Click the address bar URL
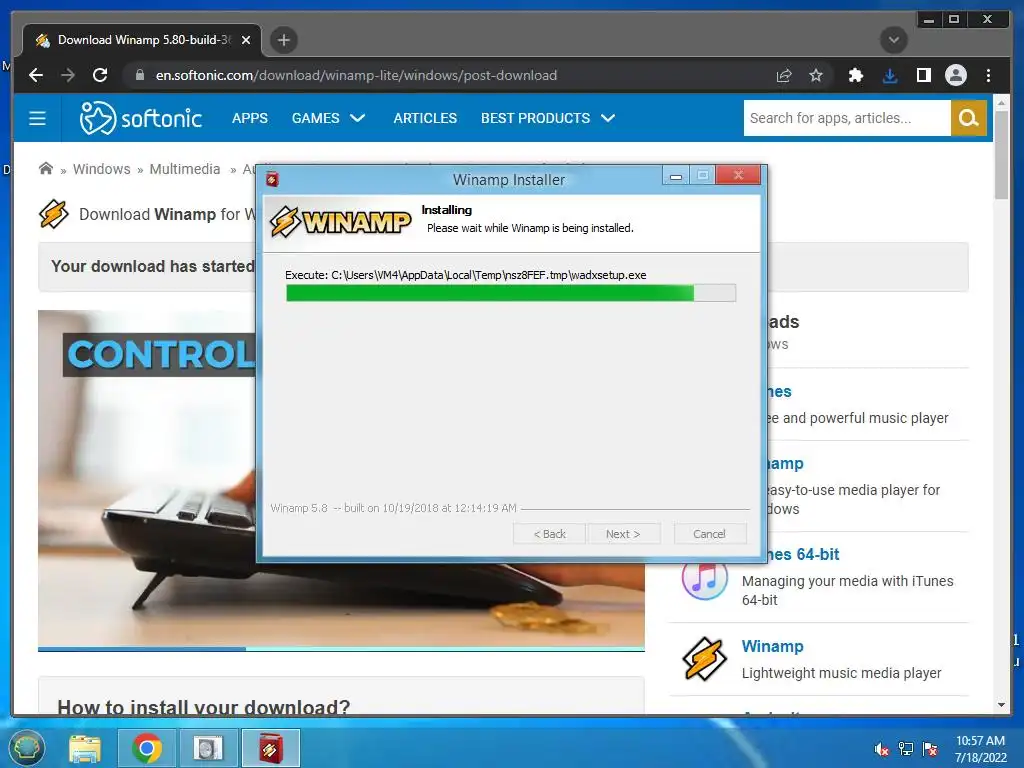The image size is (1024, 768). click(x=356, y=76)
